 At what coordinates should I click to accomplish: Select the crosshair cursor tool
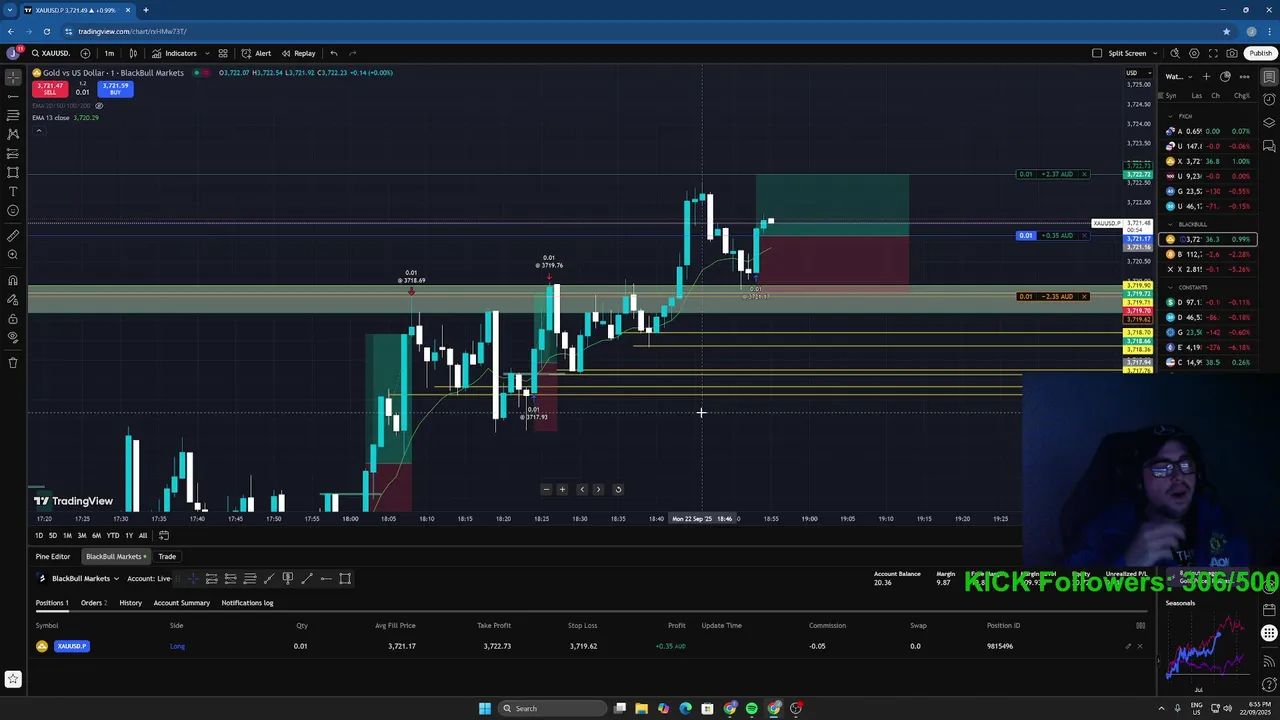(x=13, y=77)
